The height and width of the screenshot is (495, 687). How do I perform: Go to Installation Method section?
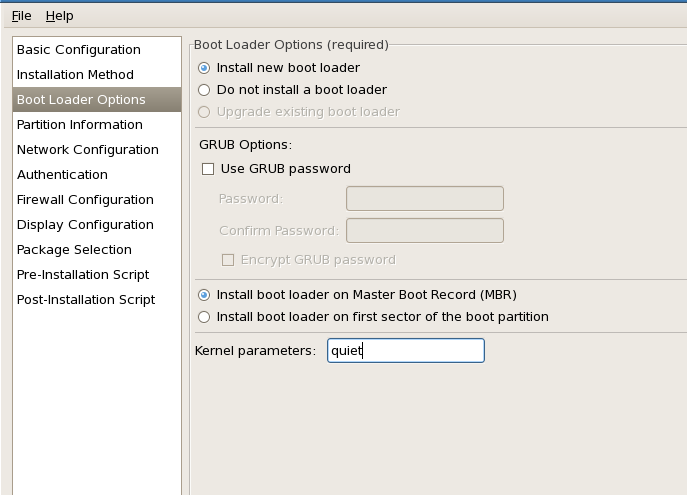point(75,75)
